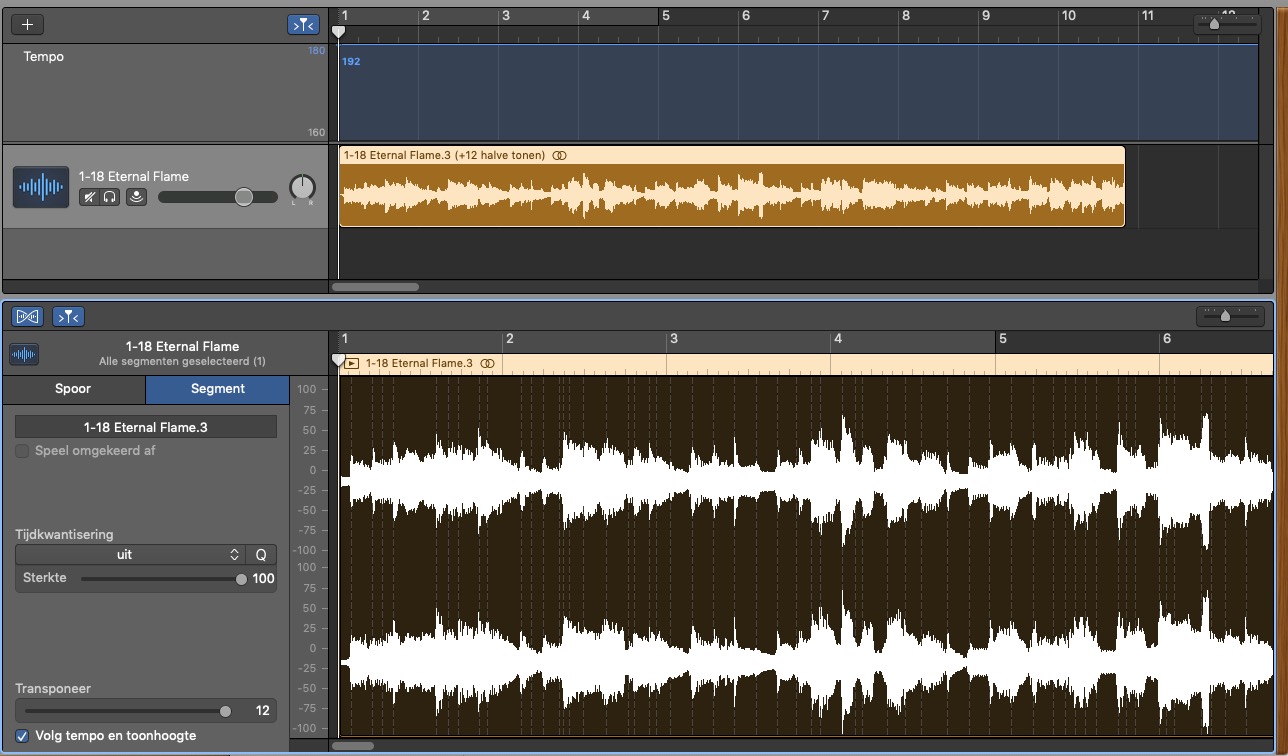1288x756 pixels.
Task: Click the 'Transponeer' label
Action: tap(53, 688)
